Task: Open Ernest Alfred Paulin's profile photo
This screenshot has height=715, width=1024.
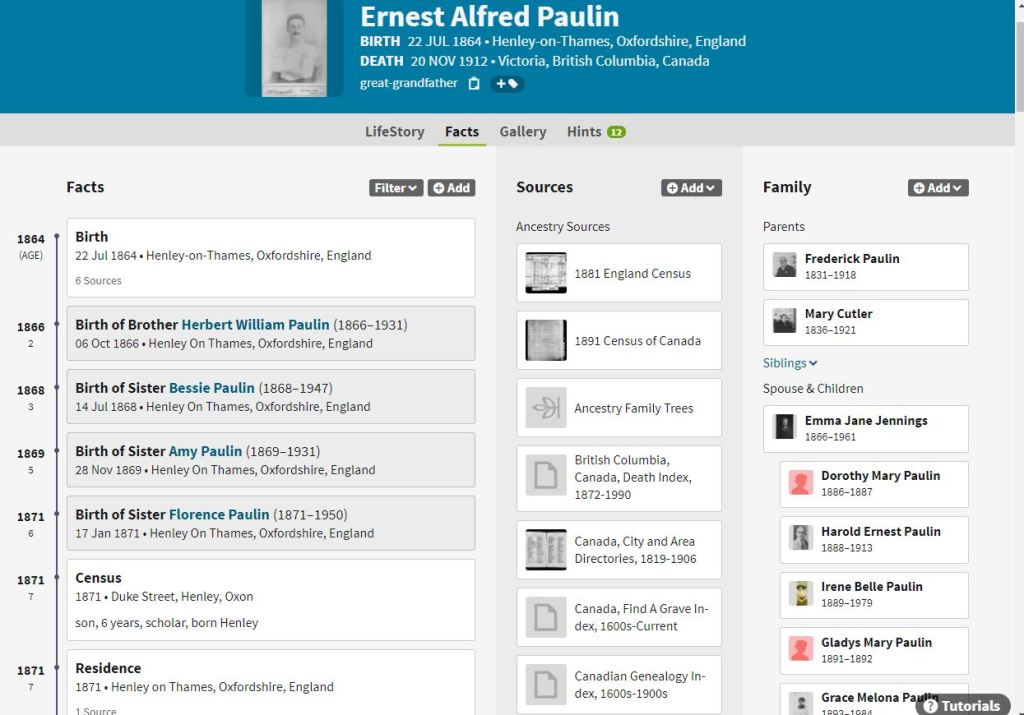Action: point(294,48)
